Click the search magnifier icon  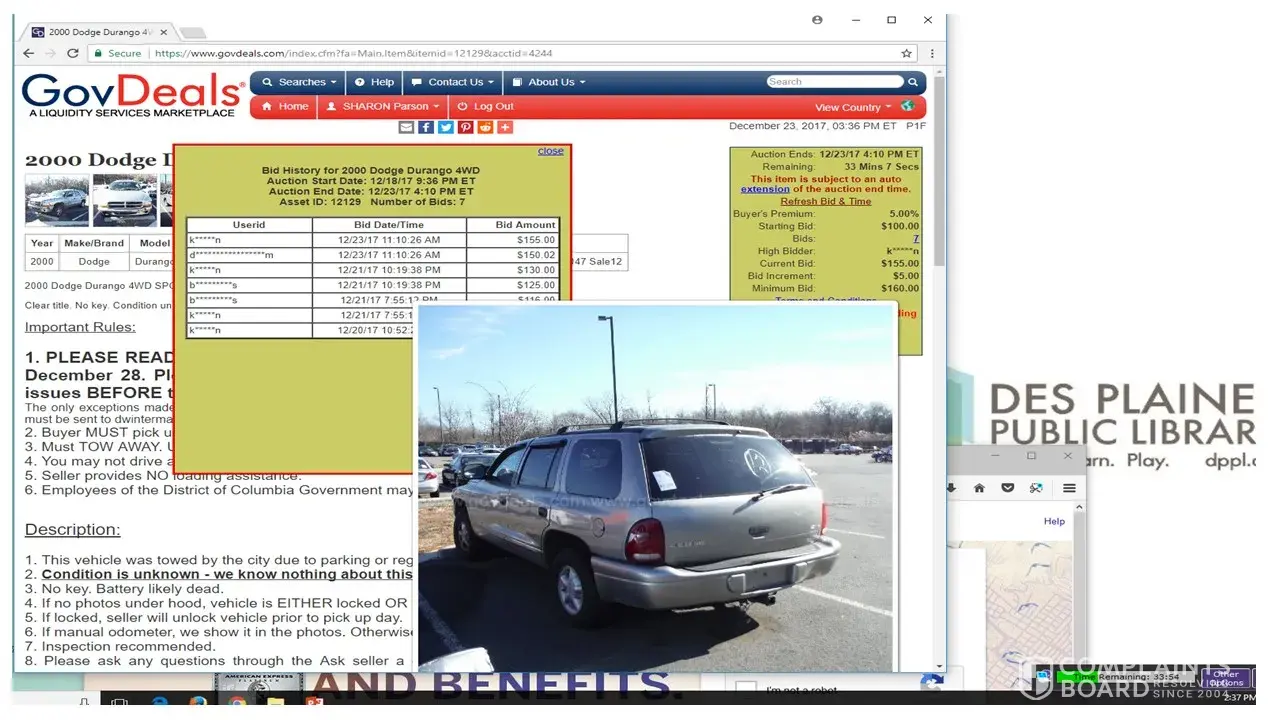[913, 82]
